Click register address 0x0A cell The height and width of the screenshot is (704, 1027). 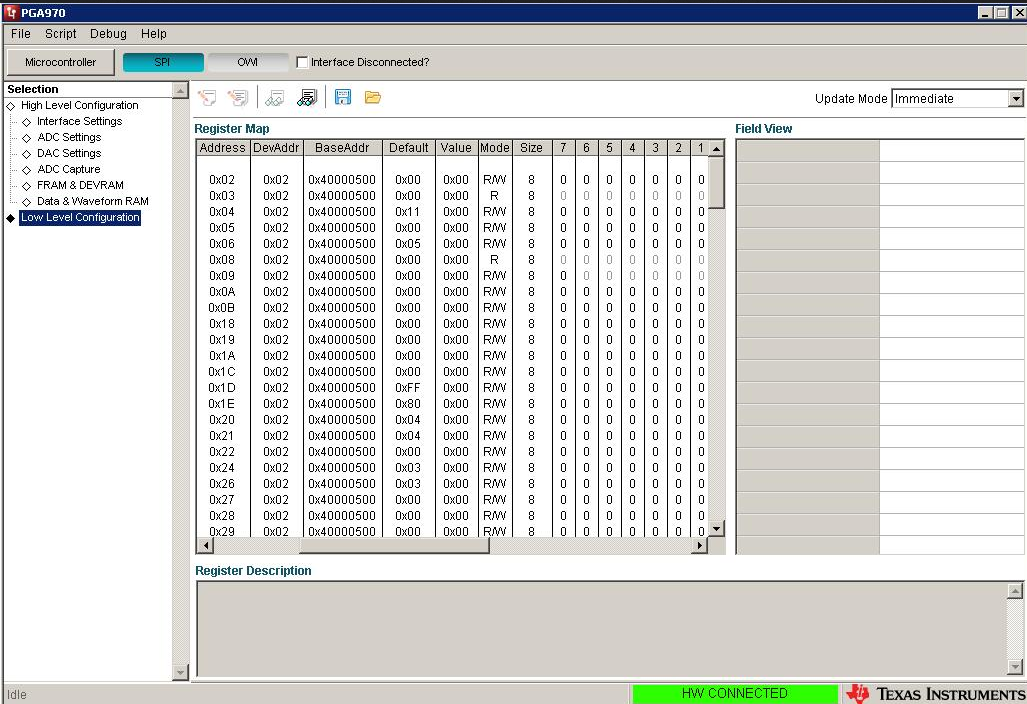222,292
